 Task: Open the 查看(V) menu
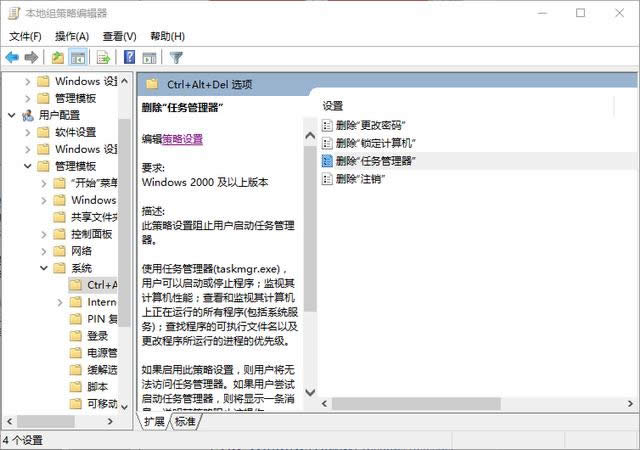(x=119, y=36)
